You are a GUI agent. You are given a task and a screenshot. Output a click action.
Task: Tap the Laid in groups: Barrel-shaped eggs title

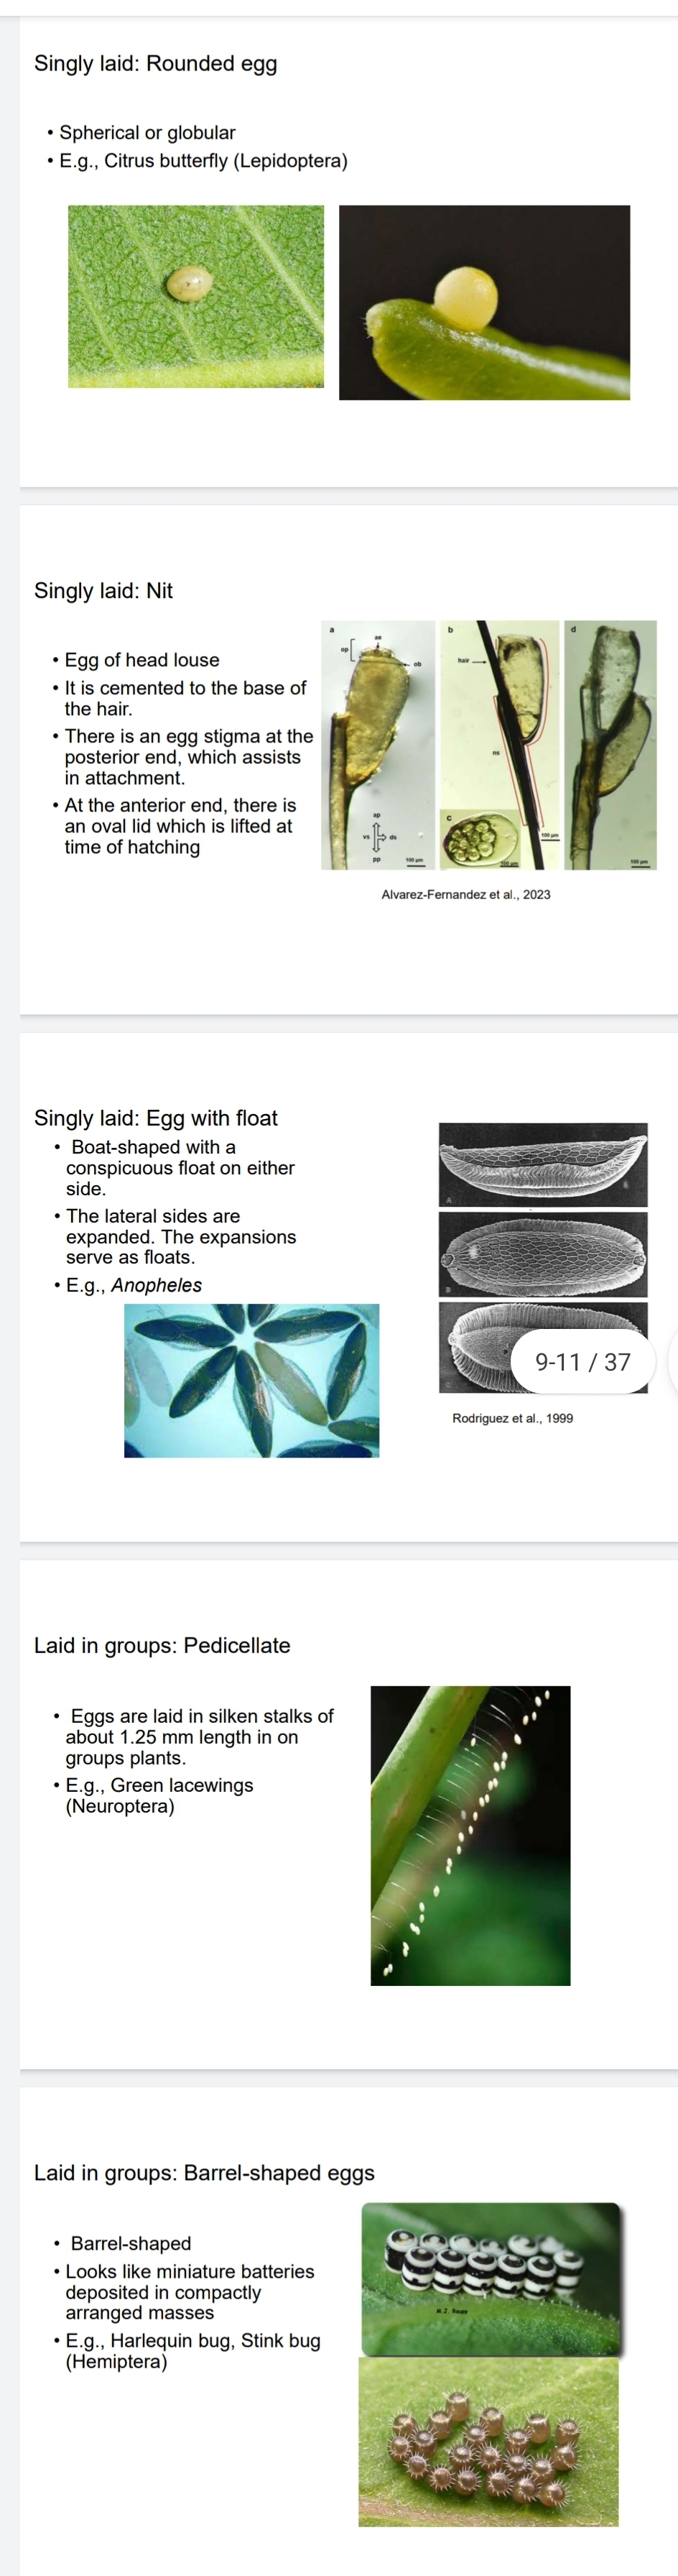pos(204,2172)
